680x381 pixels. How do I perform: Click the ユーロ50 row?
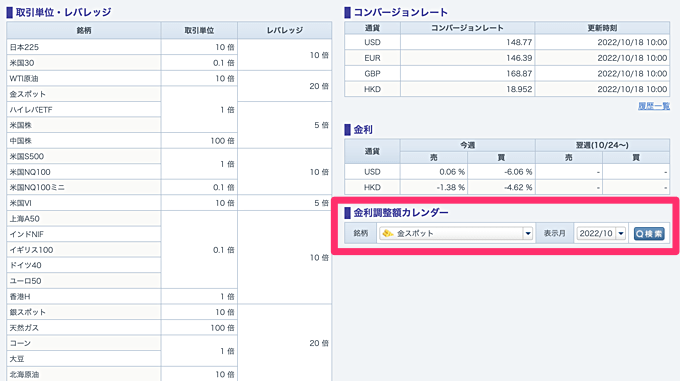(84, 281)
